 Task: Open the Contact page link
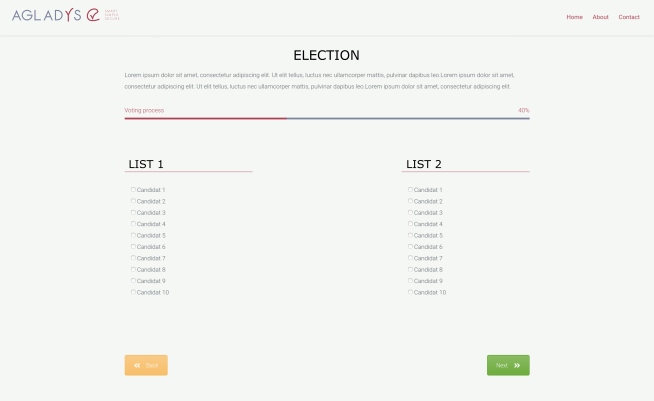629,17
